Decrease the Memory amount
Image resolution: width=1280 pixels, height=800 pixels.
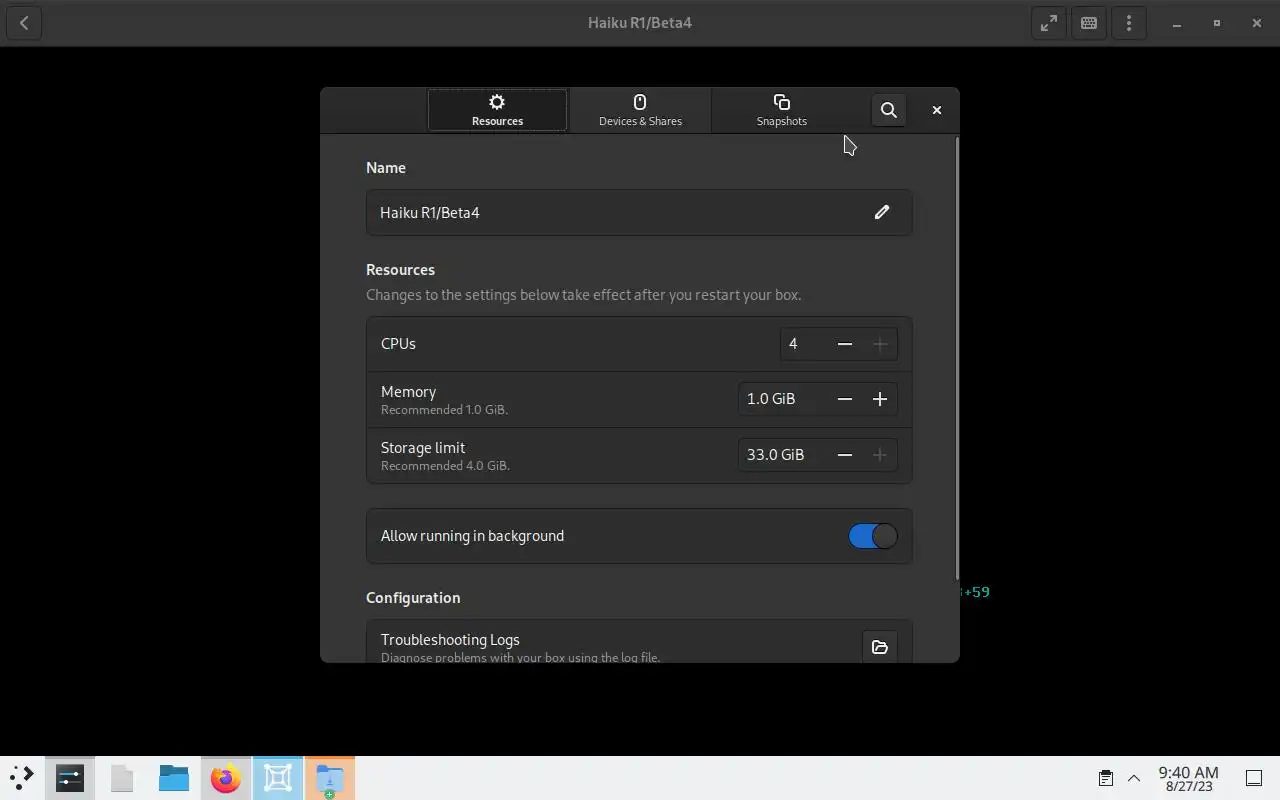coord(845,399)
